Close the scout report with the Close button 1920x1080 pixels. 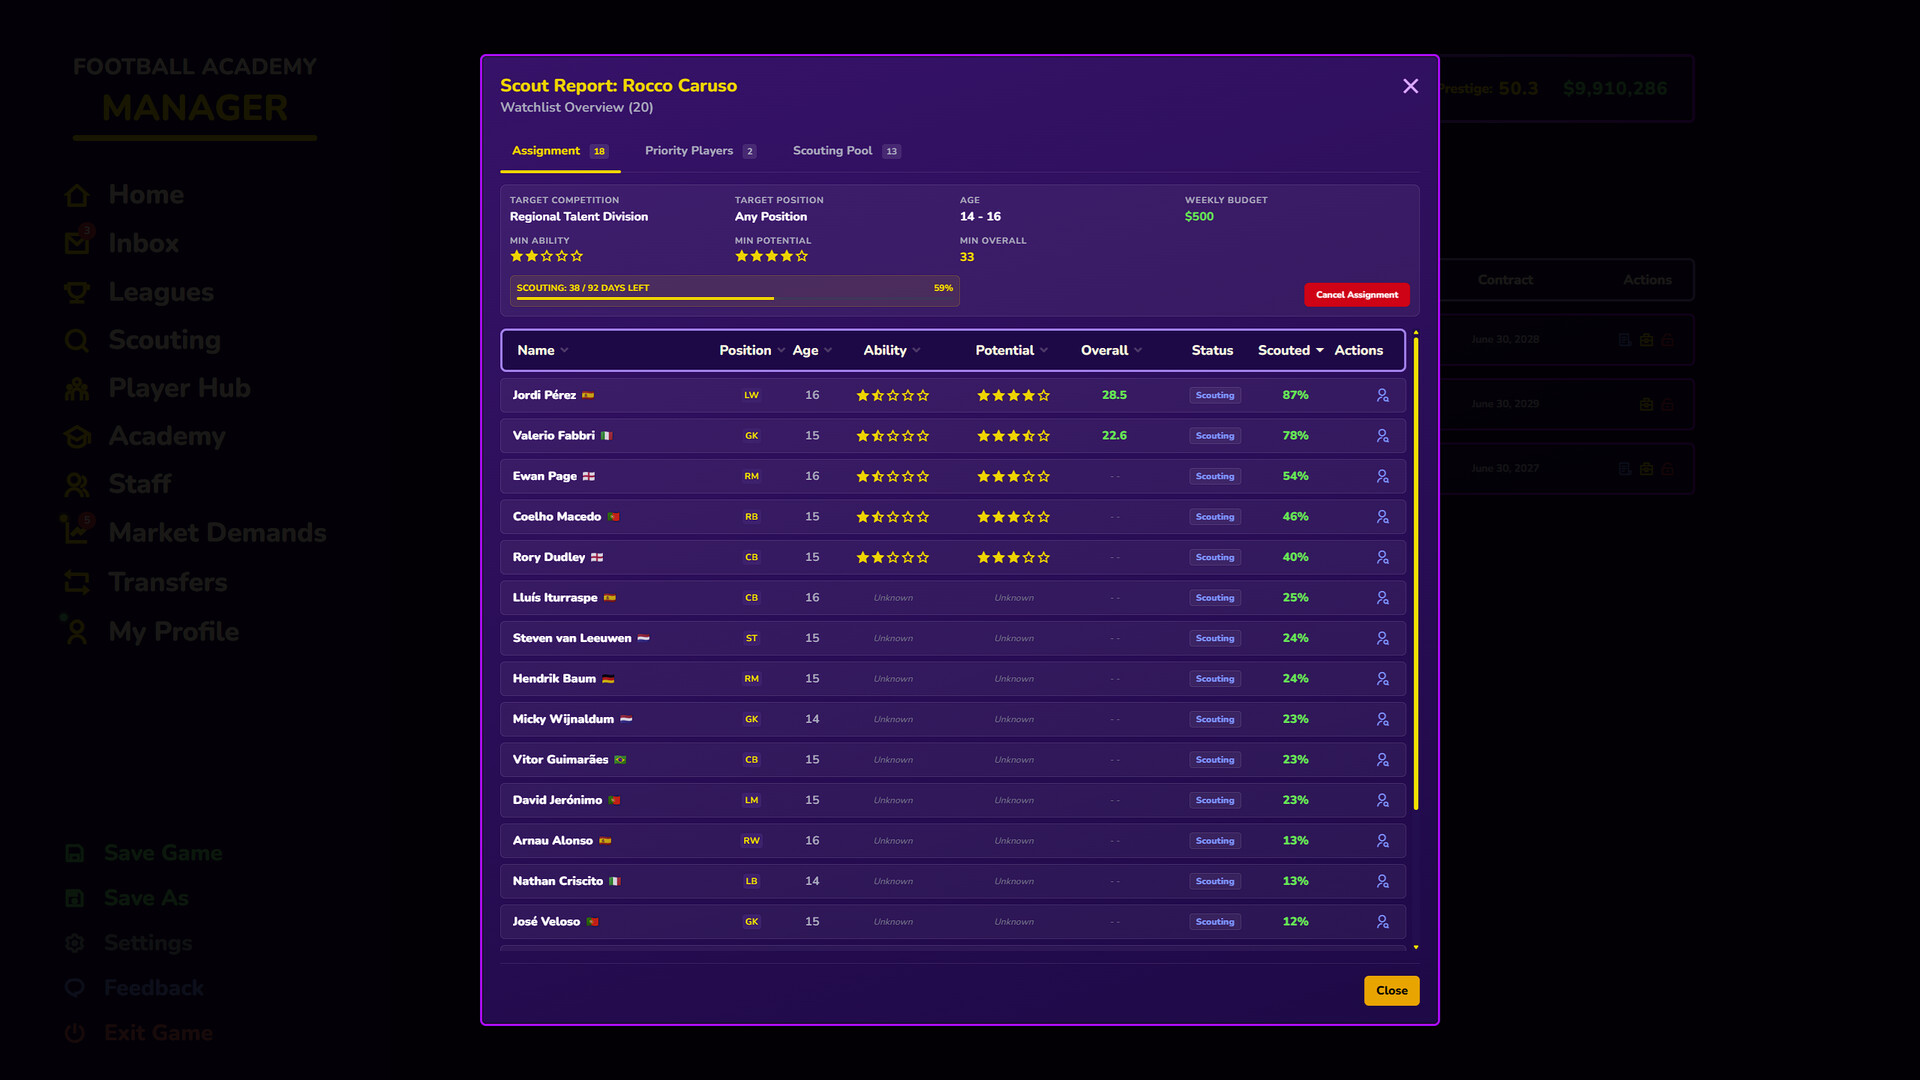[1391, 990]
